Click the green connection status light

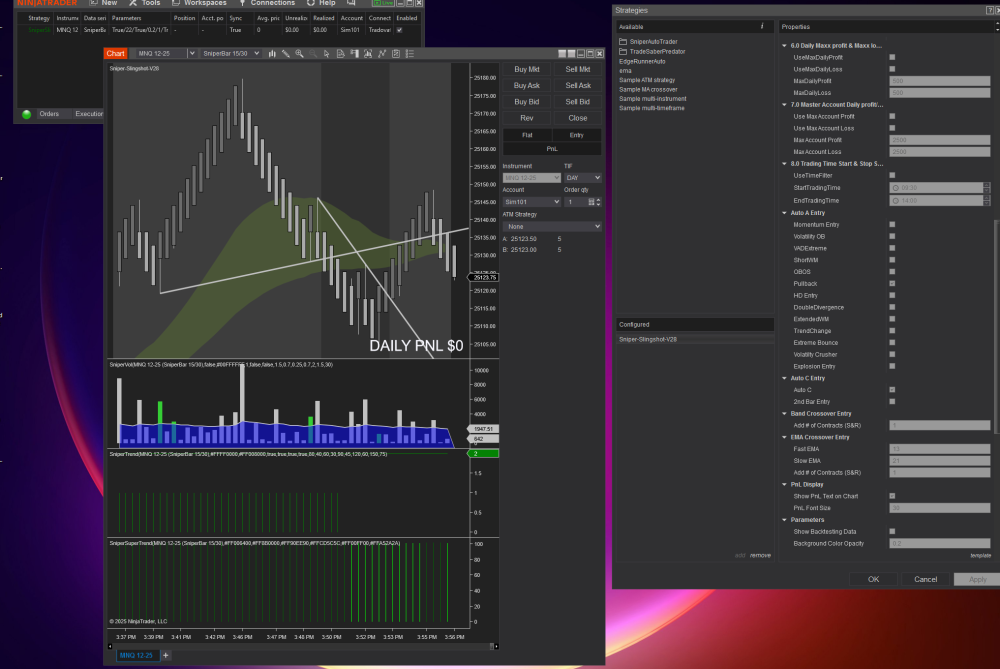26,114
